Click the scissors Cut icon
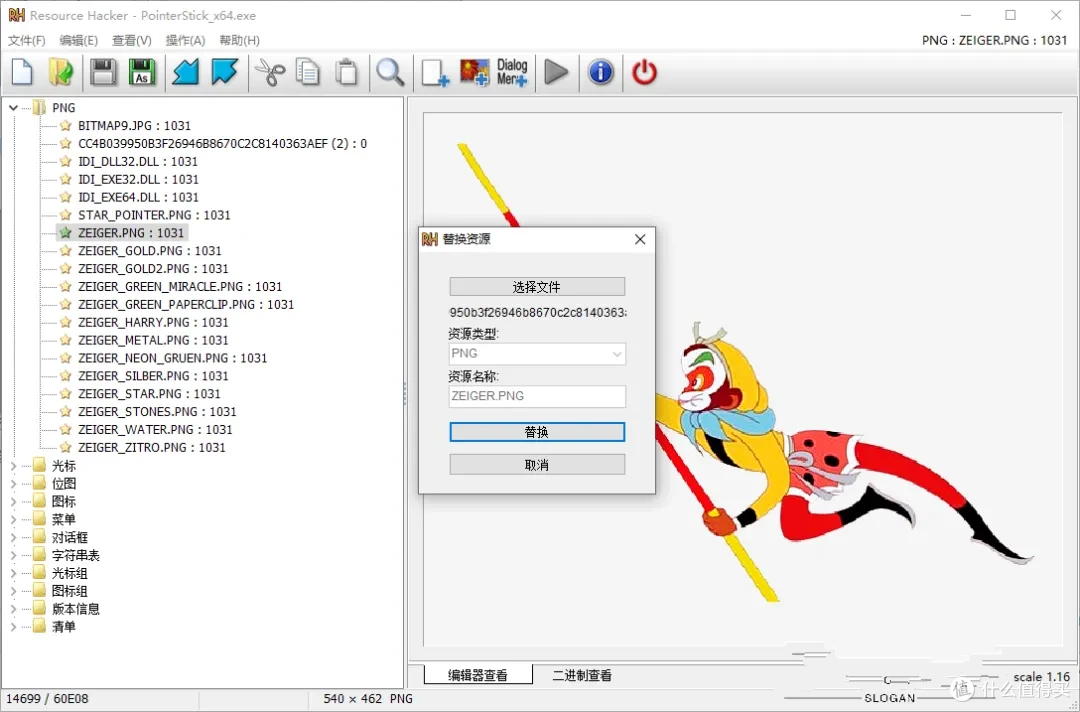Image resolution: width=1080 pixels, height=712 pixels. point(269,73)
